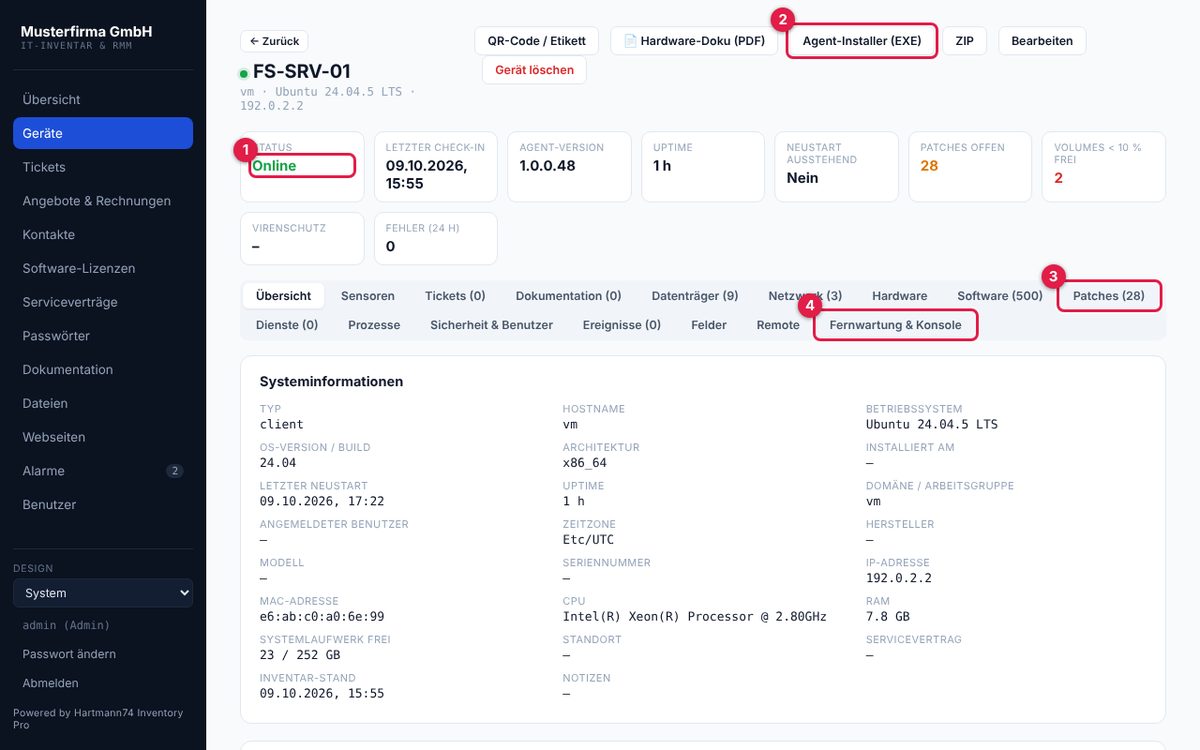Open the Prozesse tab
This screenshot has height=750, width=1200.
(374, 325)
